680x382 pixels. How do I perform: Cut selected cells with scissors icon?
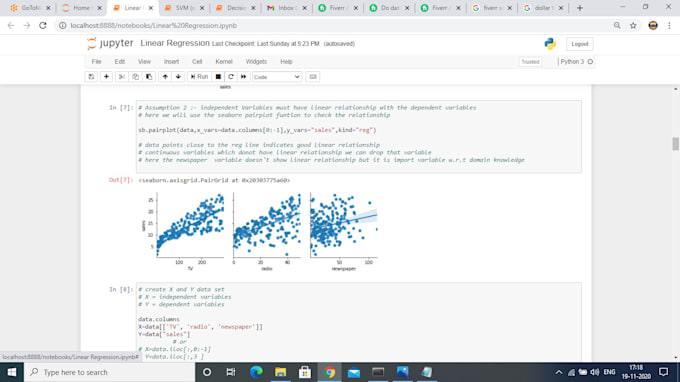(x=122, y=77)
